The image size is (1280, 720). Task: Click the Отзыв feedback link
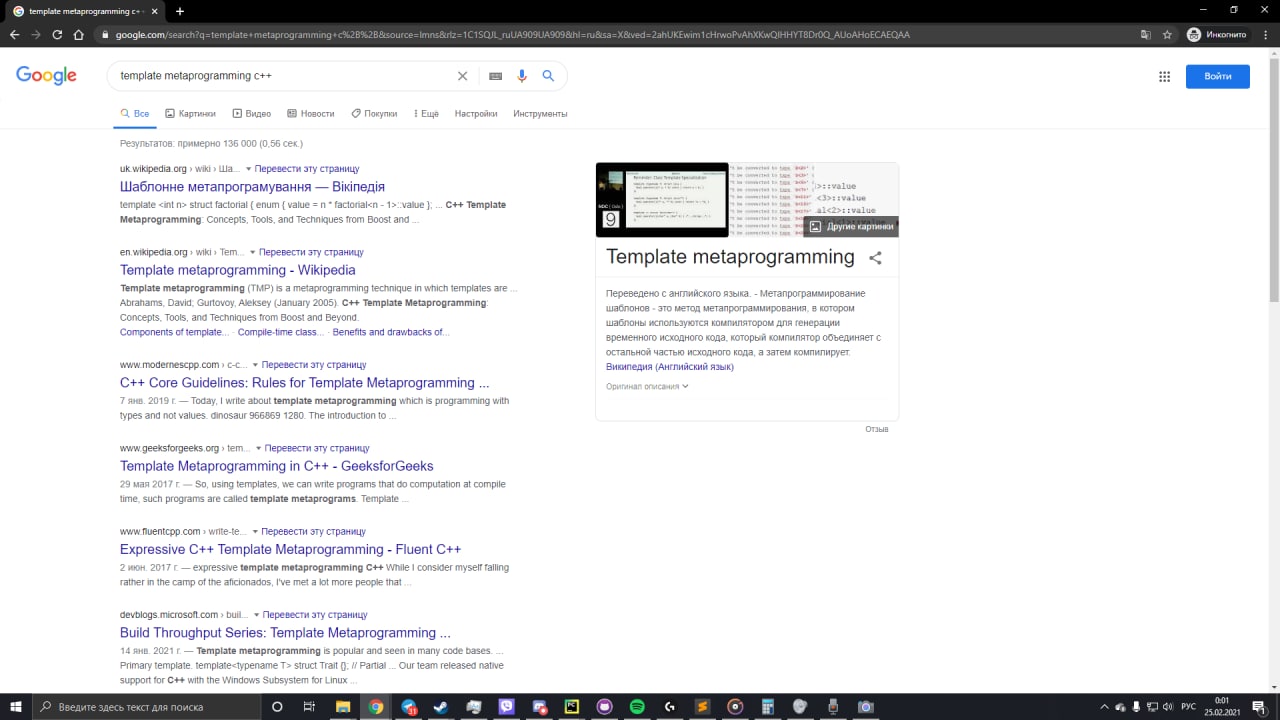click(x=876, y=429)
